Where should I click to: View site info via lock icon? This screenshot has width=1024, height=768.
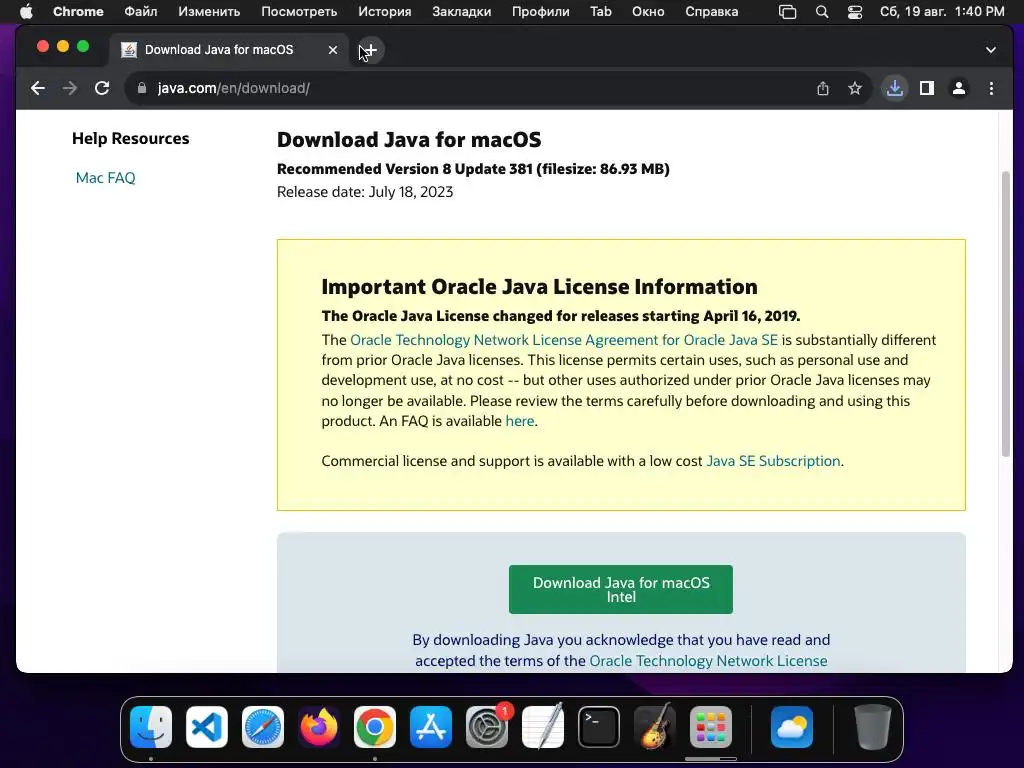click(x=142, y=88)
